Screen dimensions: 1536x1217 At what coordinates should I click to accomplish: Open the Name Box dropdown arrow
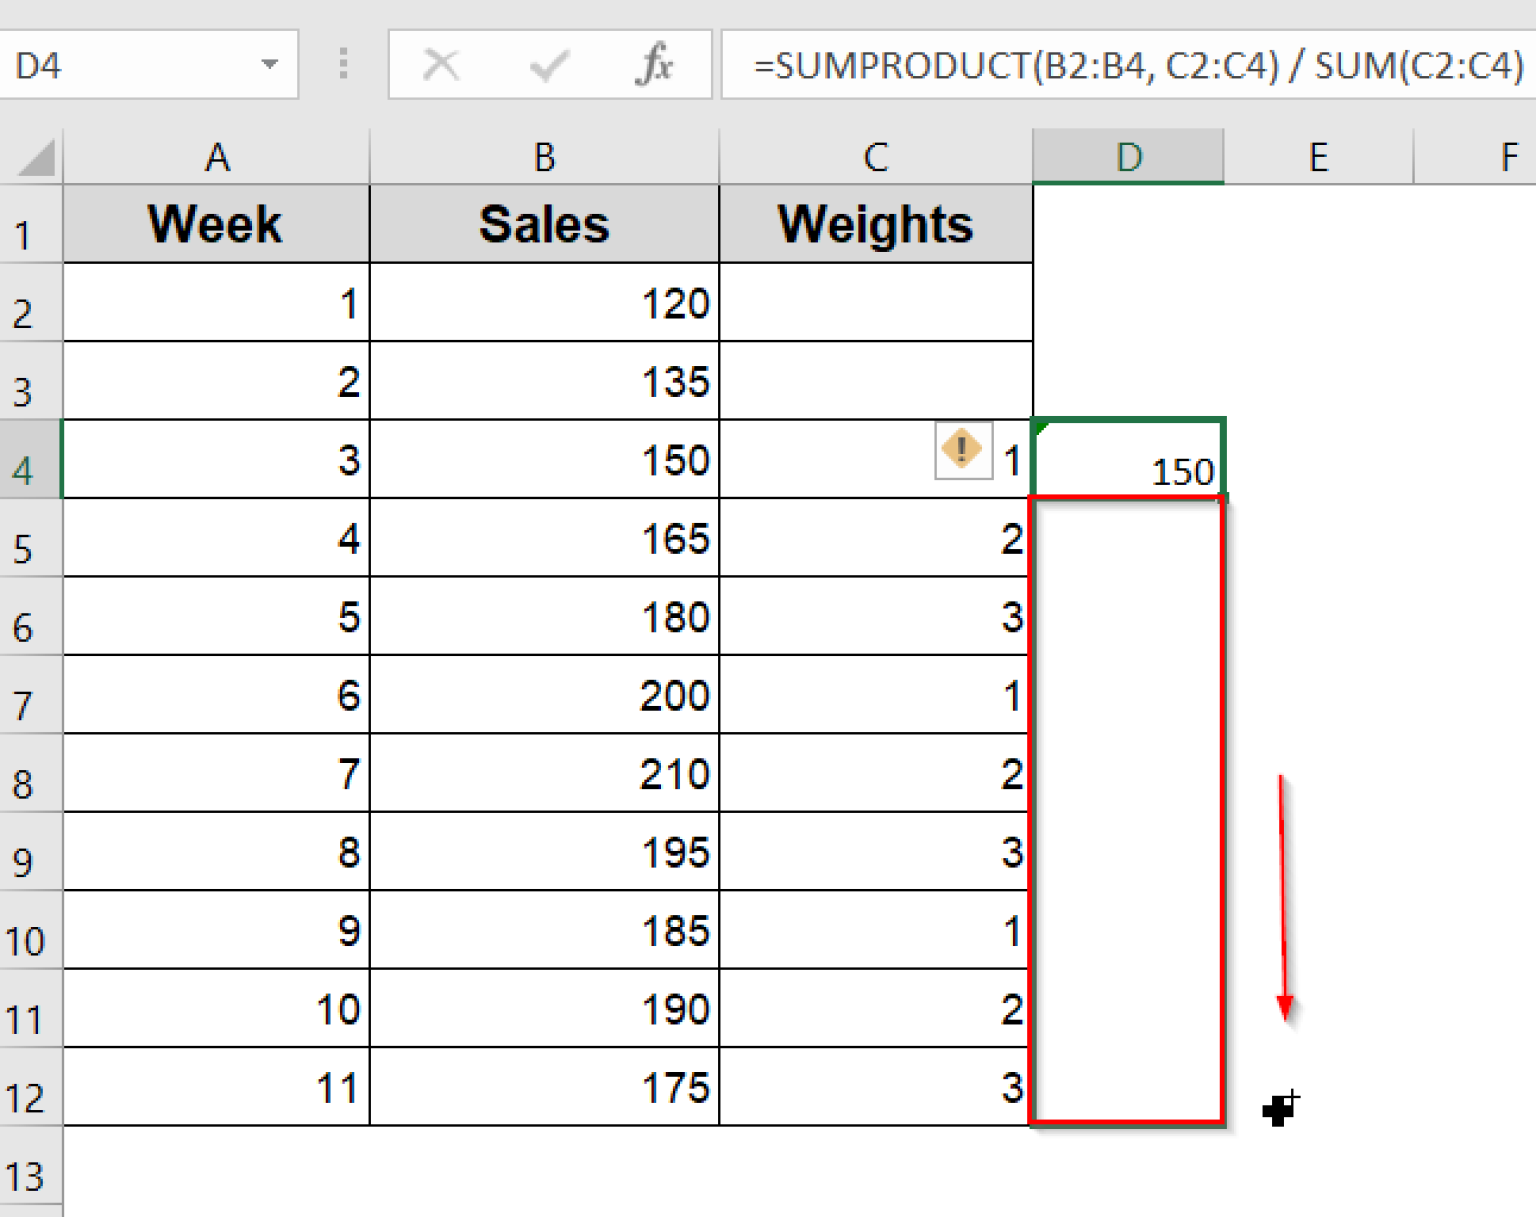click(x=268, y=64)
